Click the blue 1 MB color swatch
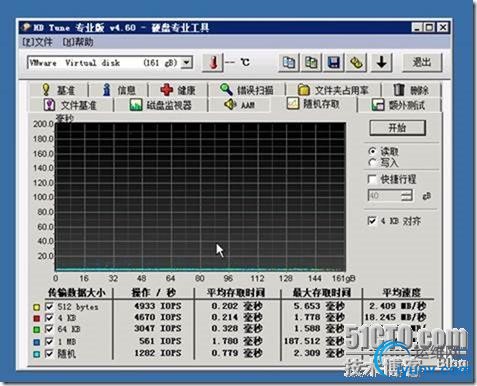477x386 pixels. pyautogui.click(x=36, y=342)
